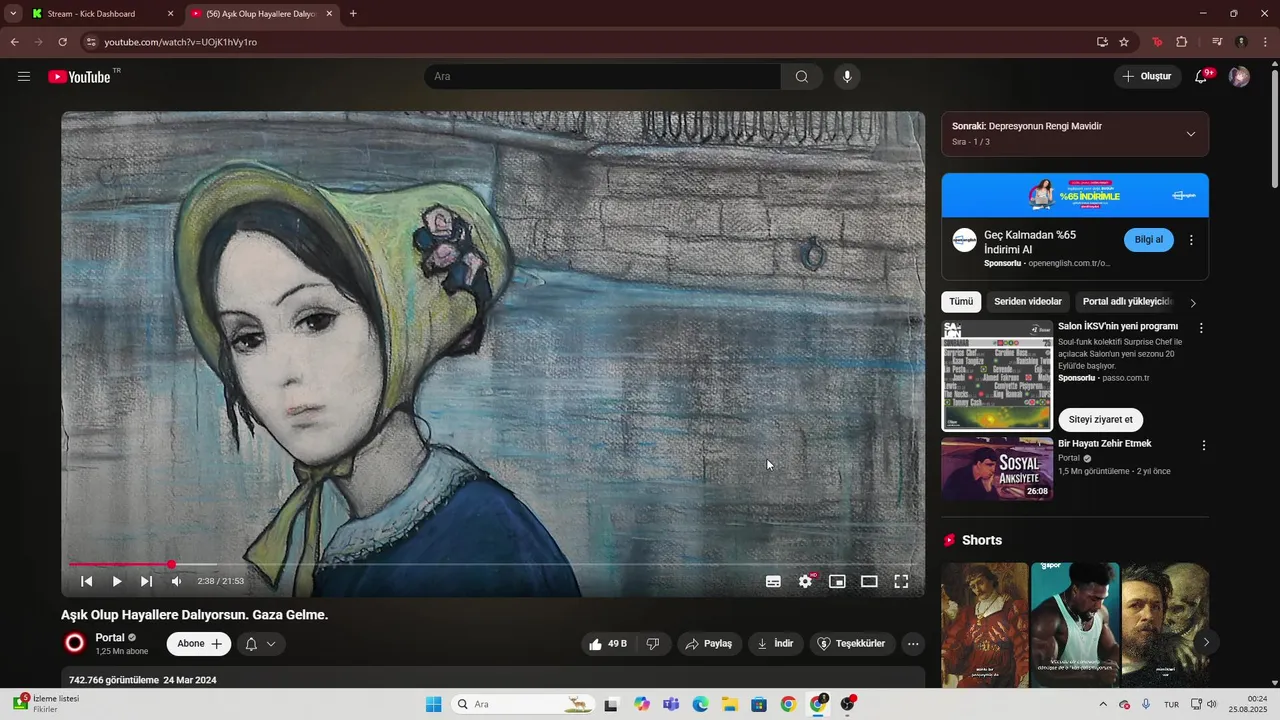Image resolution: width=1280 pixels, height=720 pixels.
Task: Show more filter chips with arrow
Action: pos(1193,303)
